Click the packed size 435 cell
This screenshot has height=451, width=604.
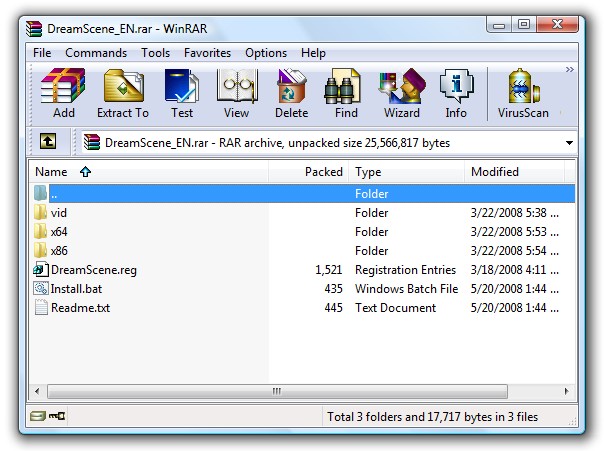coord(333,289)
